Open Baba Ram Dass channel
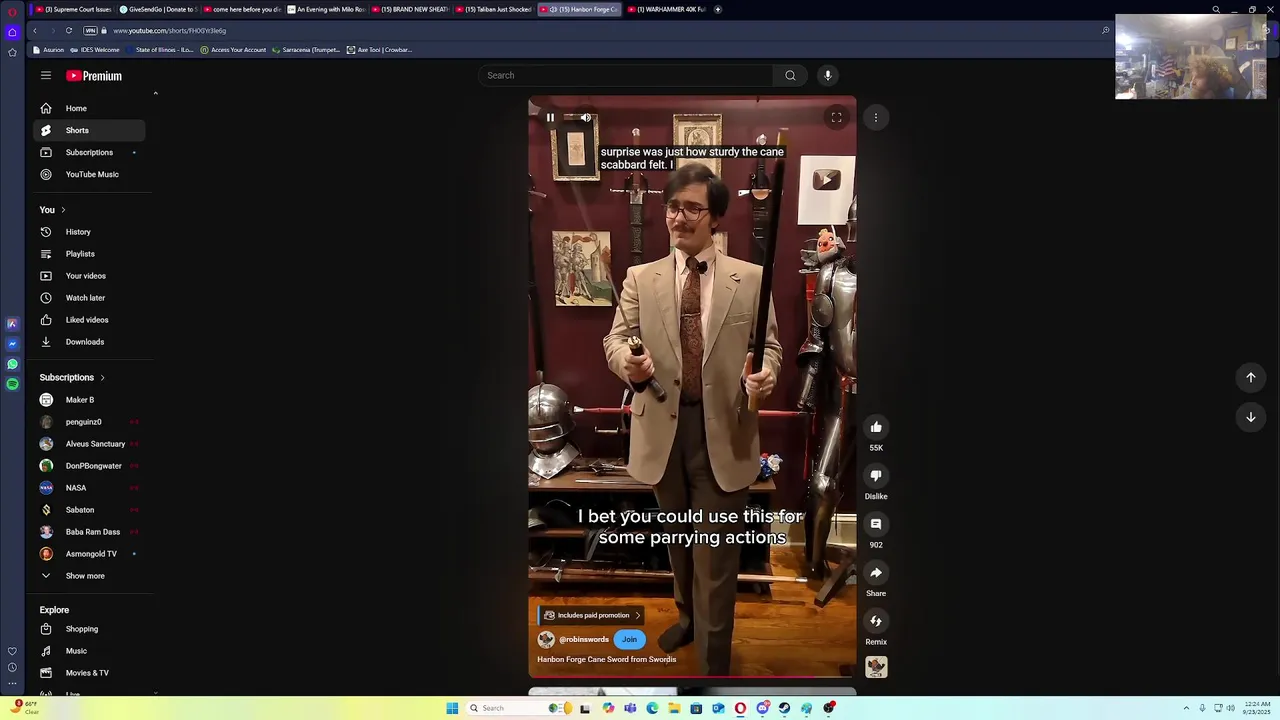The width and height of the screenshot is (1280, 720). click(x=88, y=532)
